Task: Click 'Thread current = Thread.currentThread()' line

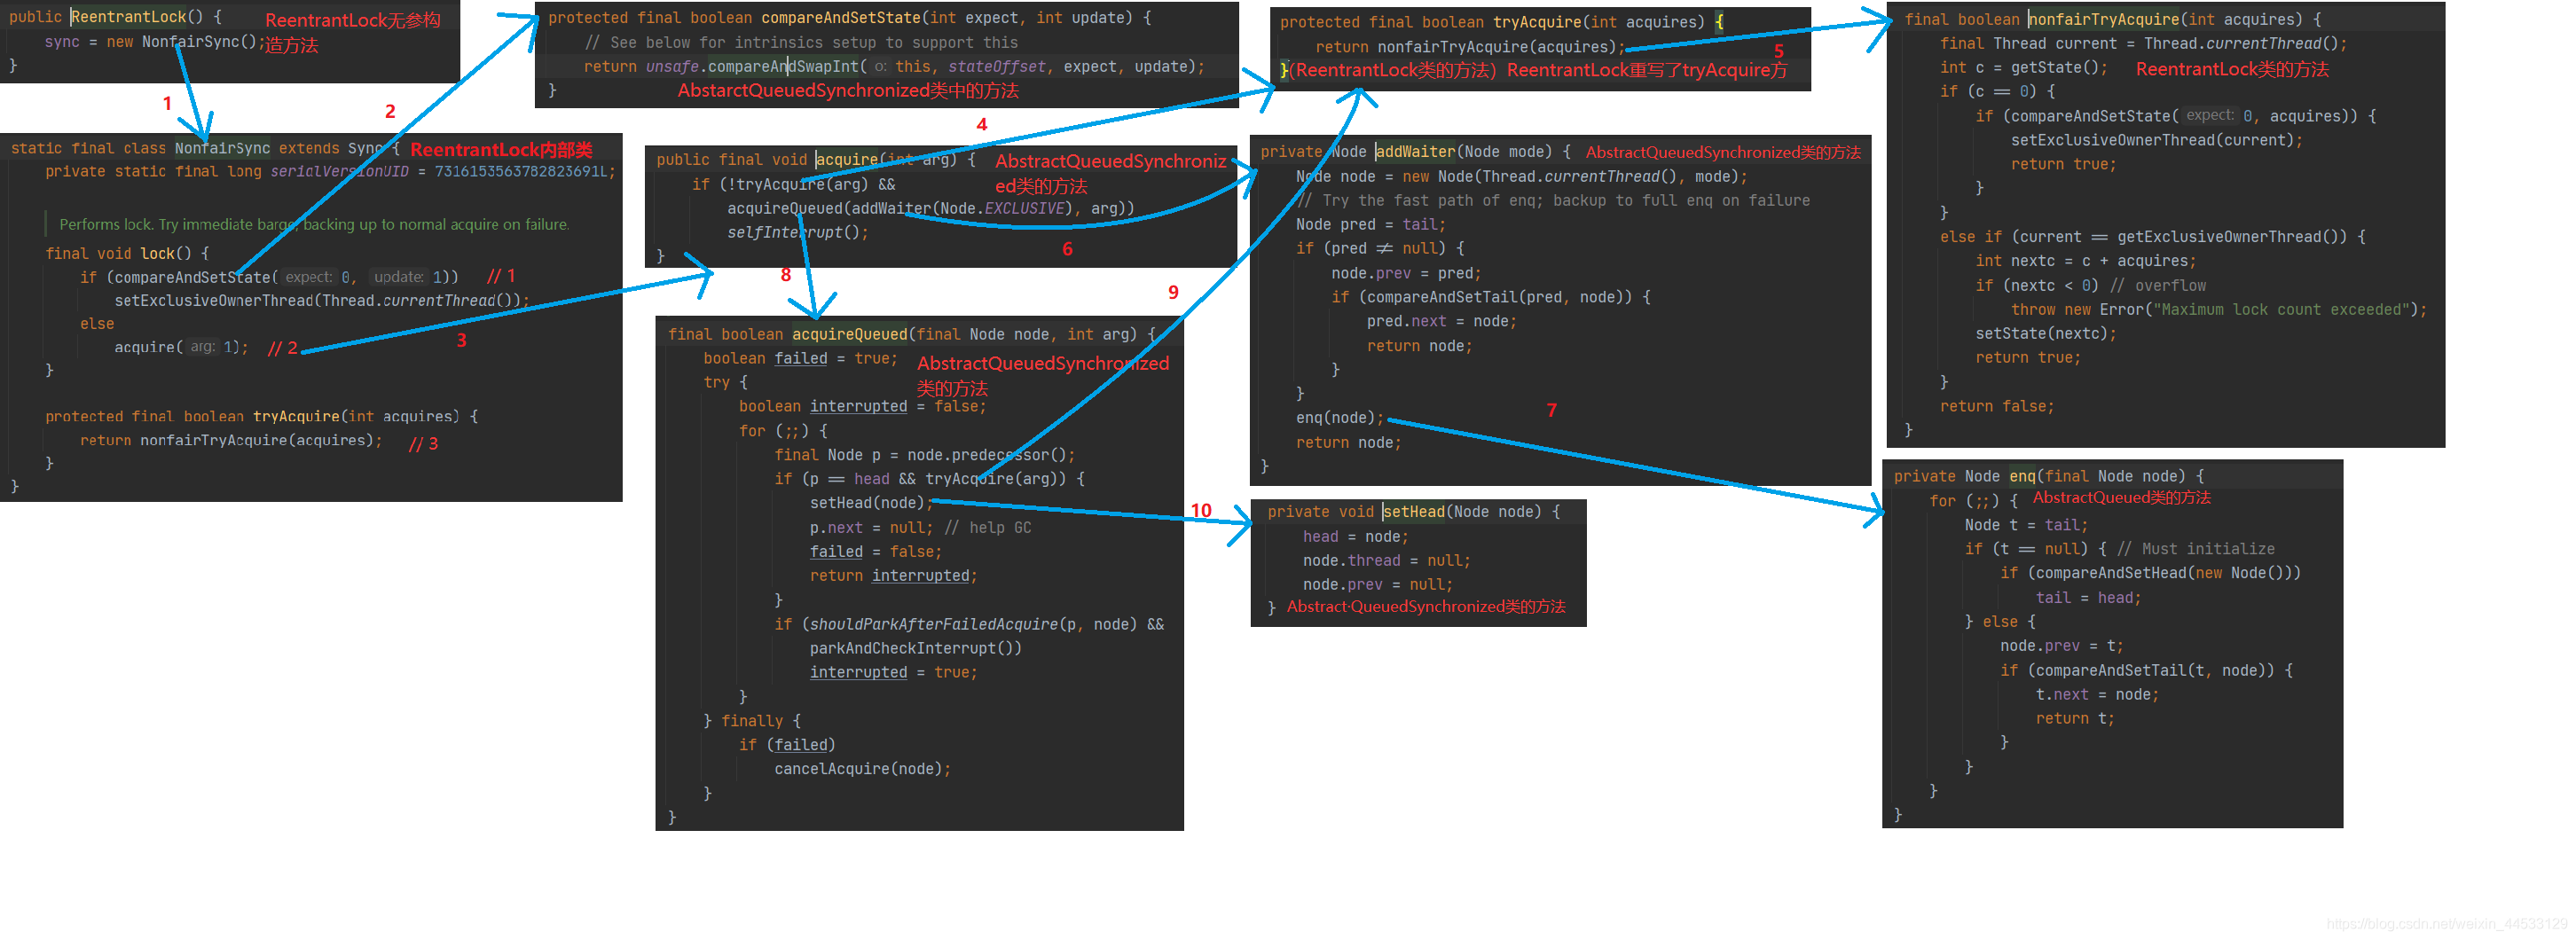Action: 2143,44
